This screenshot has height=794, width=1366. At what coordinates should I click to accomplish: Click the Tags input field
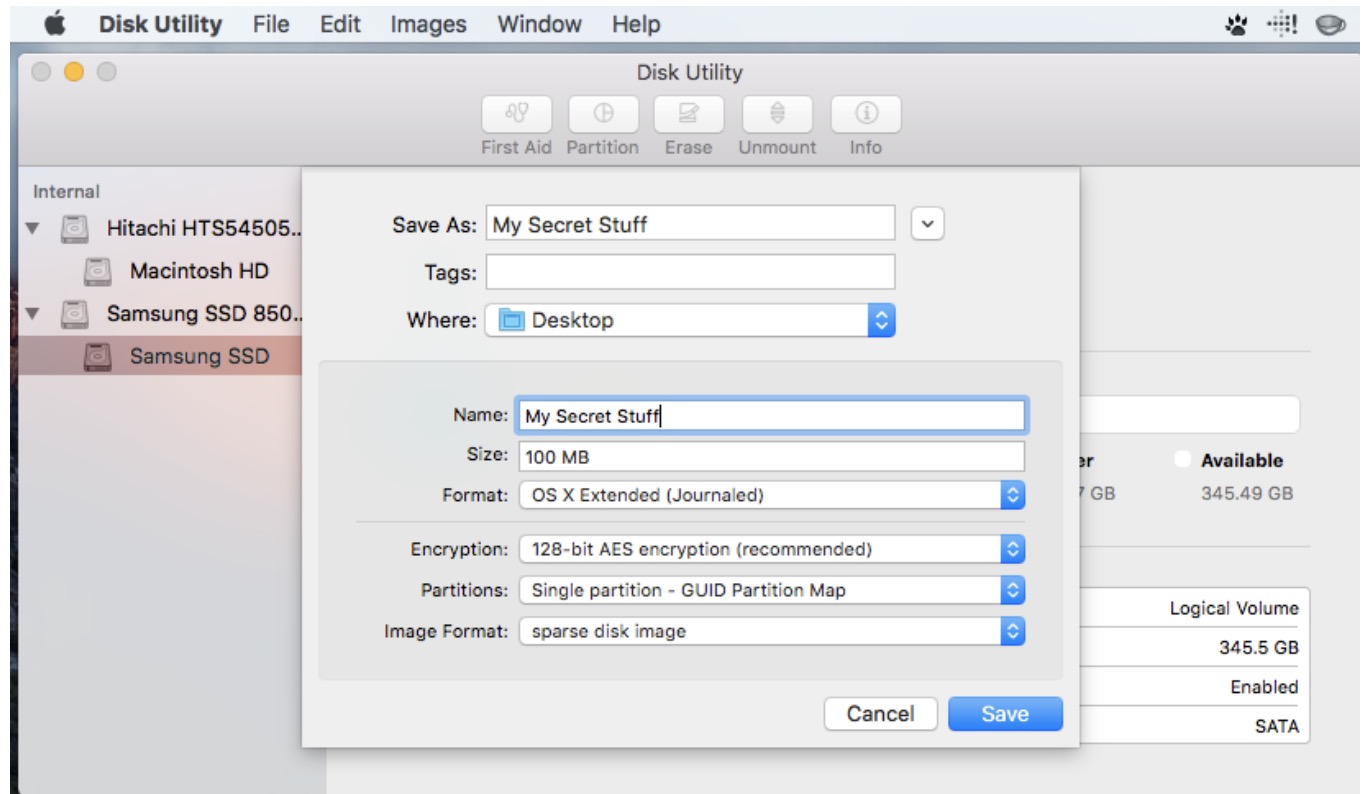pos(690,272)
